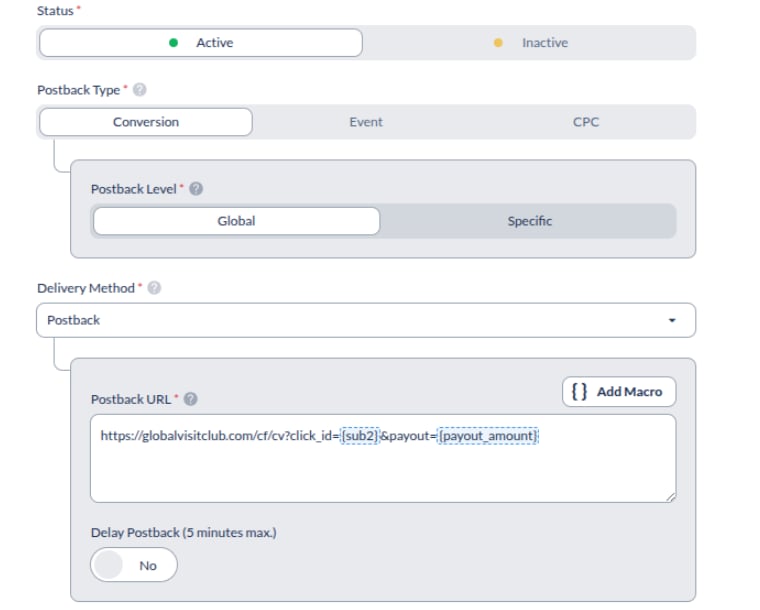Click the Delivery Method help icon
This screenshot has height=610, width=760.
coord(154,288)
